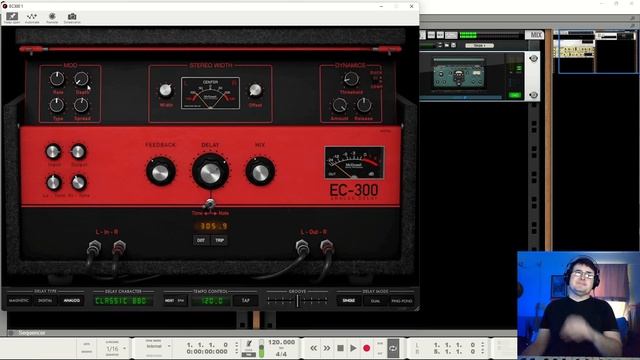Adjust the click level slider in transport
Image resolution: width=640 pixels, height=360 pixels.
pos(261,348)
